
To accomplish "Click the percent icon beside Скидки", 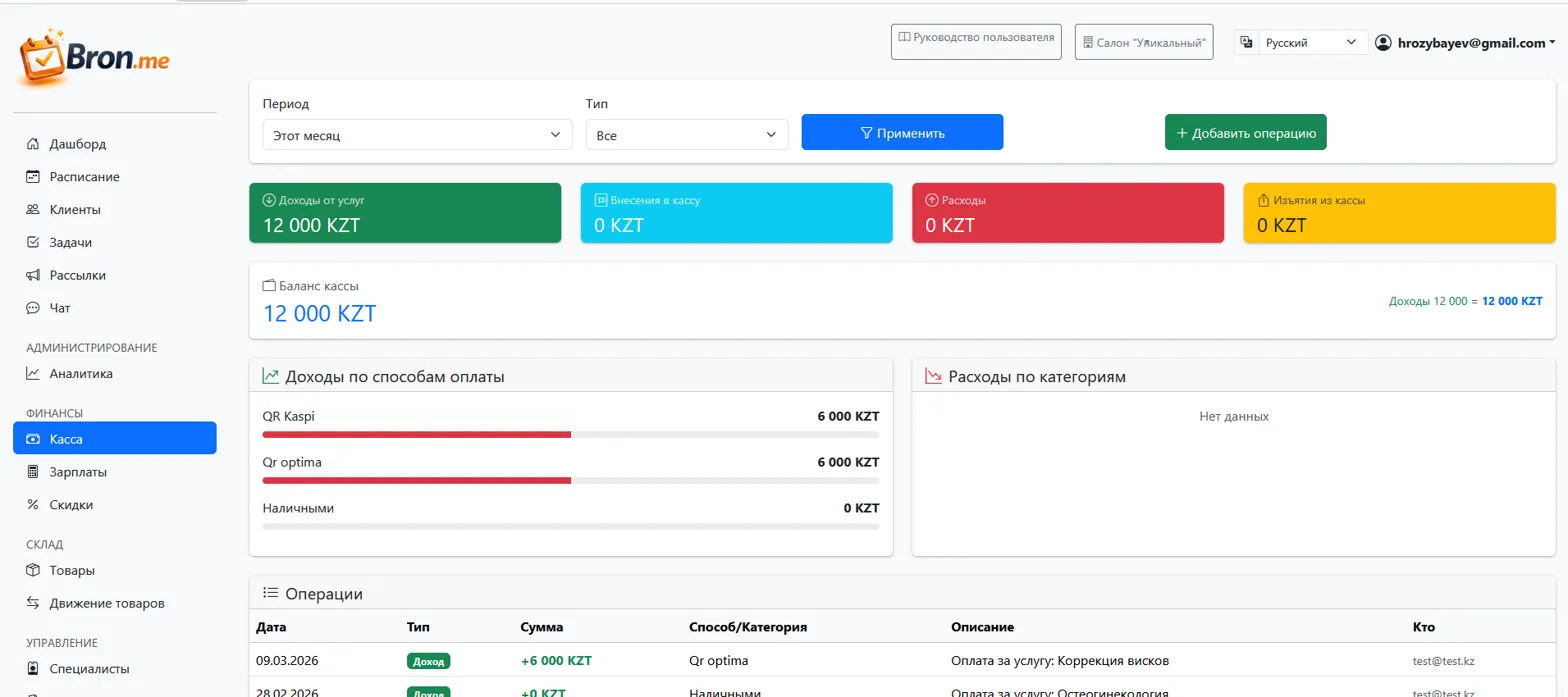I will tap(33, 505).
